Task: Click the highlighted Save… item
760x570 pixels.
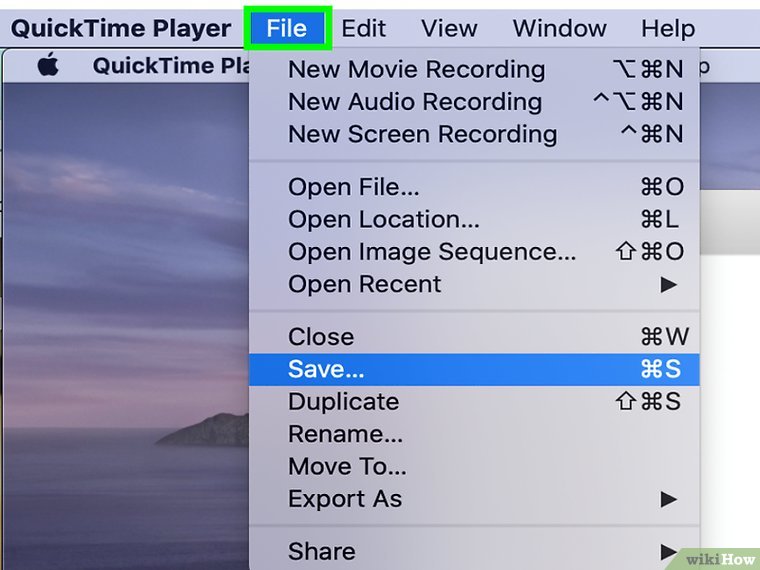Action: [x=326, y=369]
